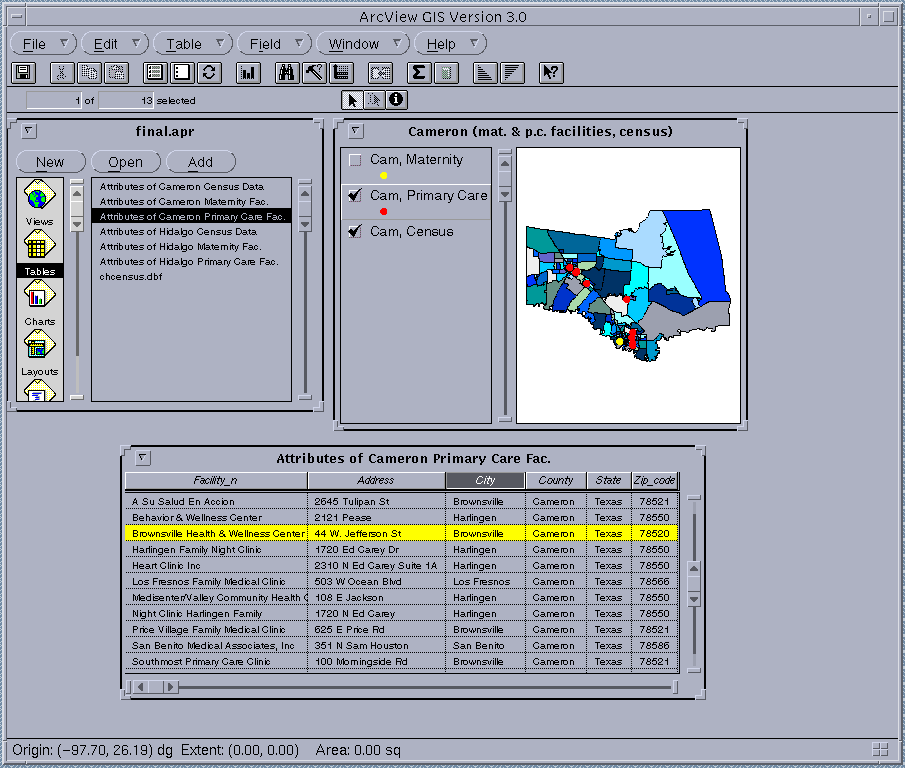Click the selected record number field
Image resolution: width=905 pixels, height=768 pixels.
point(54,100)
